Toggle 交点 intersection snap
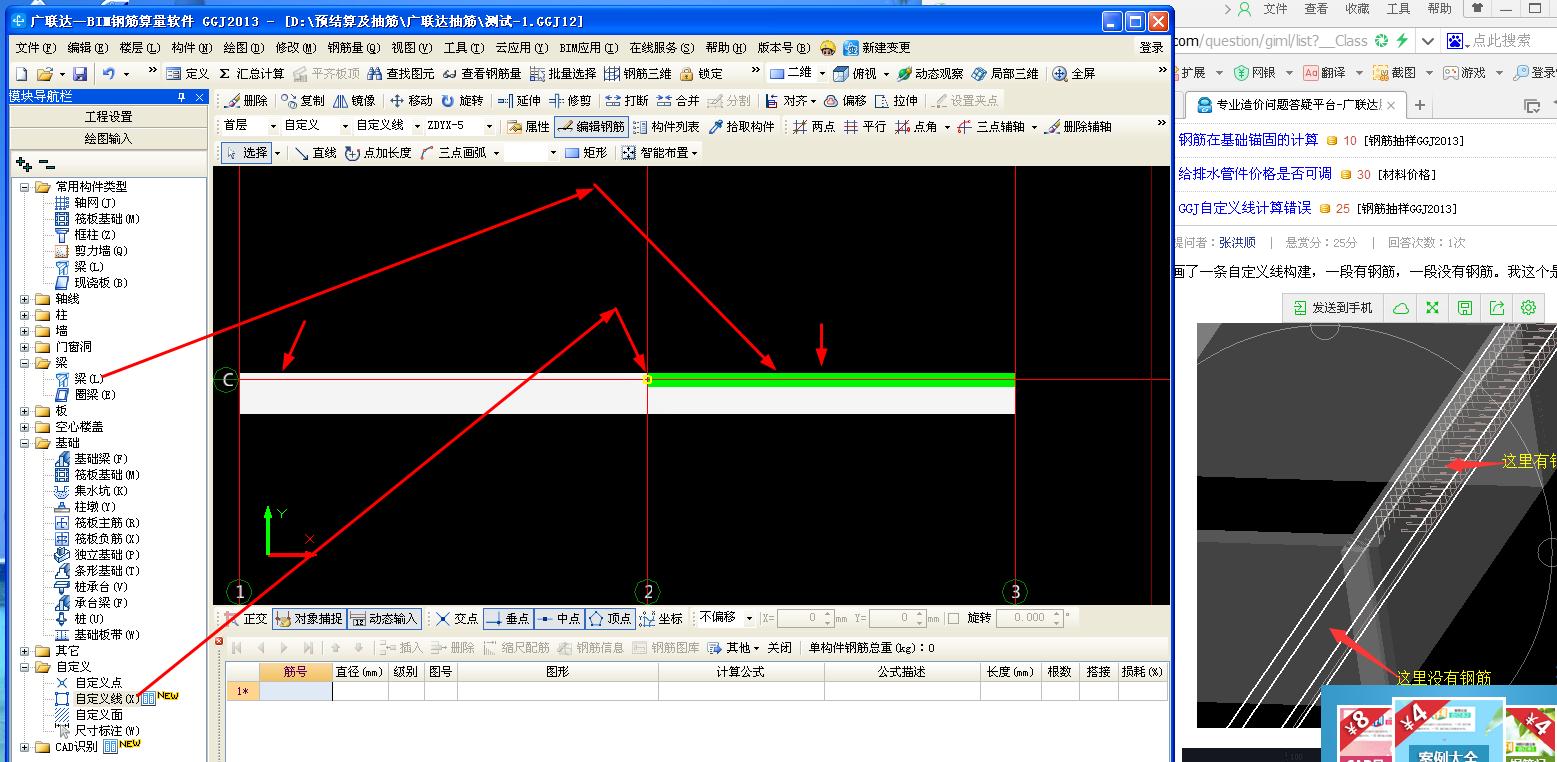1557x762 pixels. click(457, 619)
